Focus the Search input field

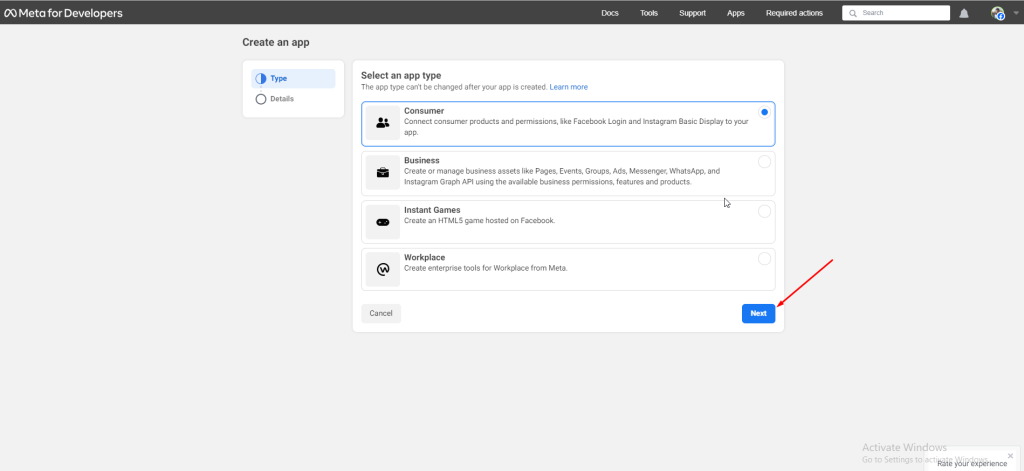click(896, 13)
